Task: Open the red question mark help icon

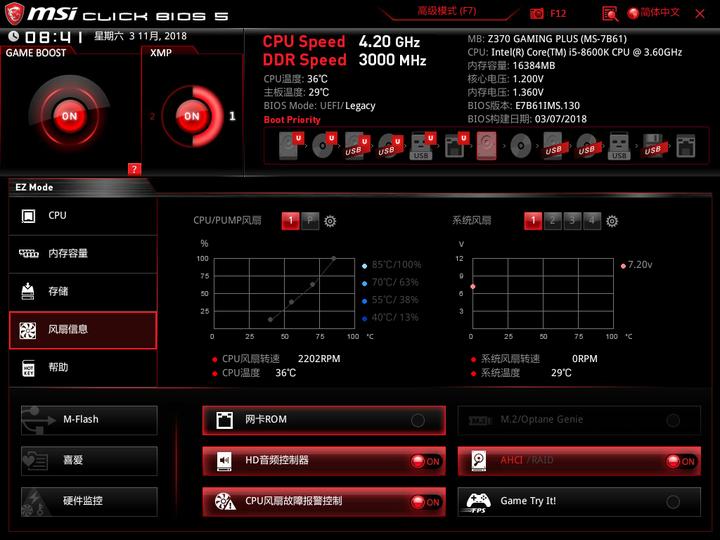Action: pos(134,169)
